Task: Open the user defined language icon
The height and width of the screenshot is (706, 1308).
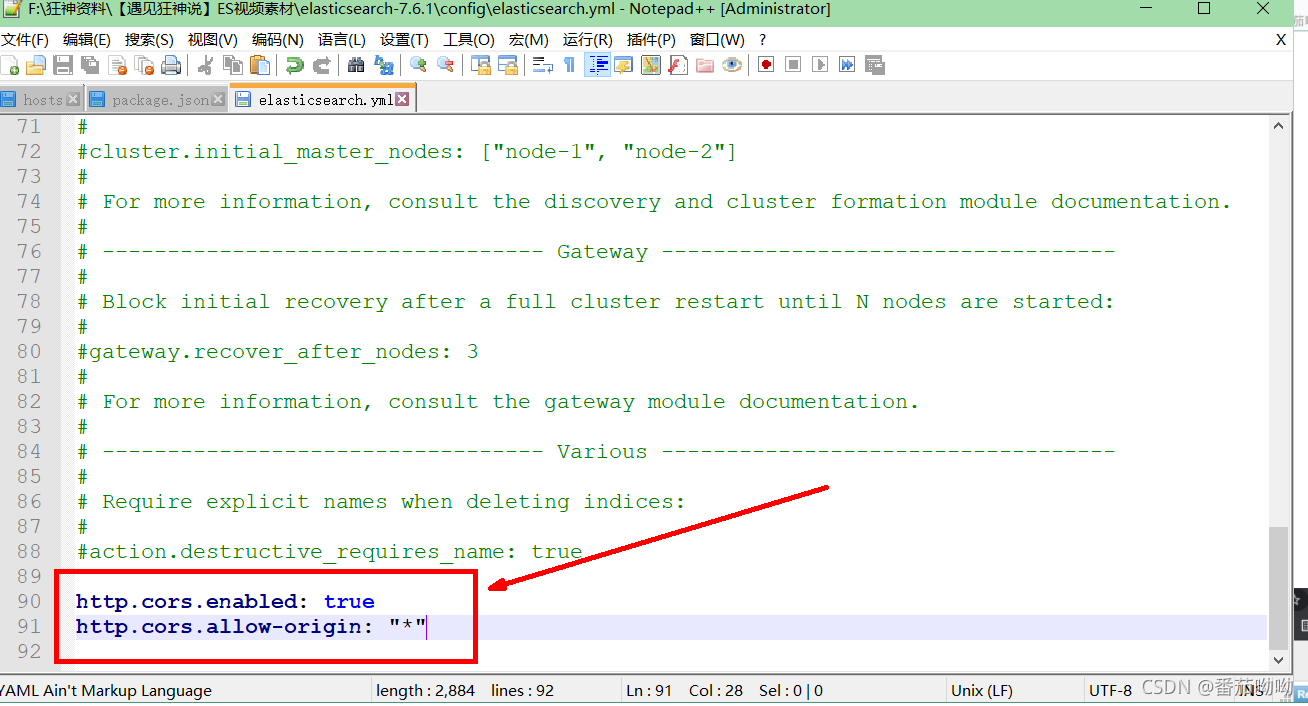Action: 624,66
